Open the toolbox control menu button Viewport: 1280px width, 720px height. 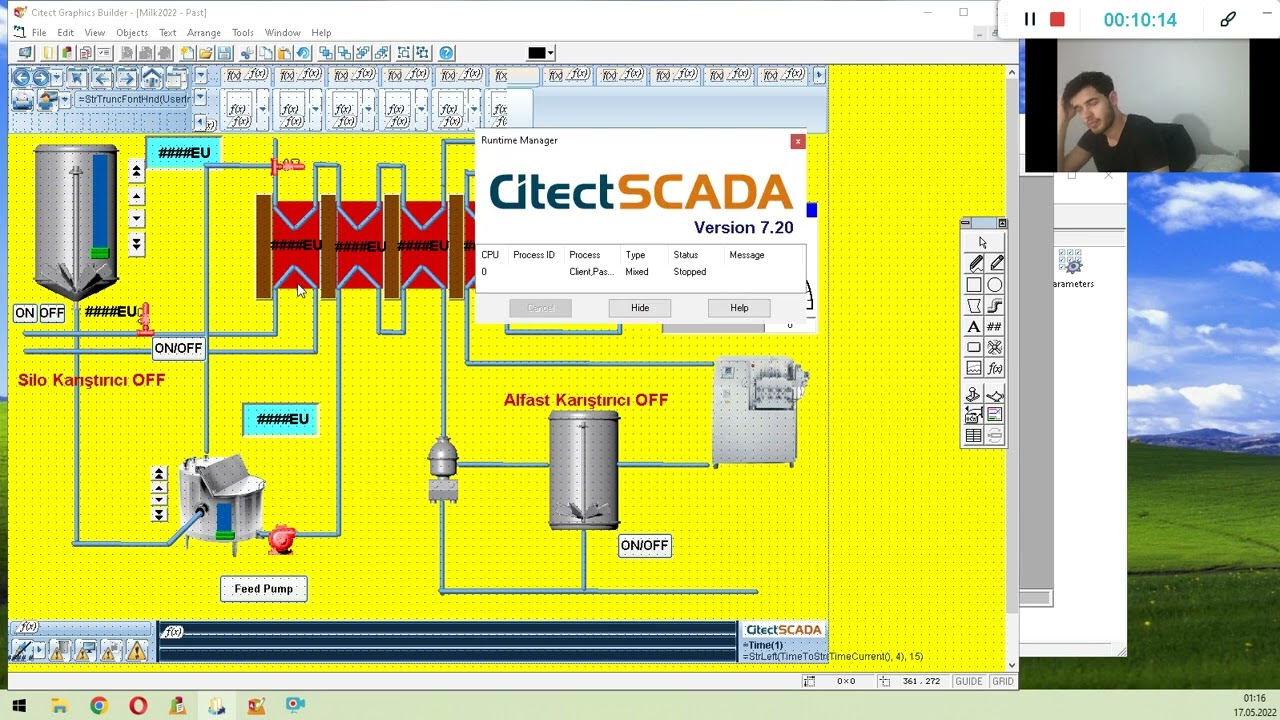point(965,223)
